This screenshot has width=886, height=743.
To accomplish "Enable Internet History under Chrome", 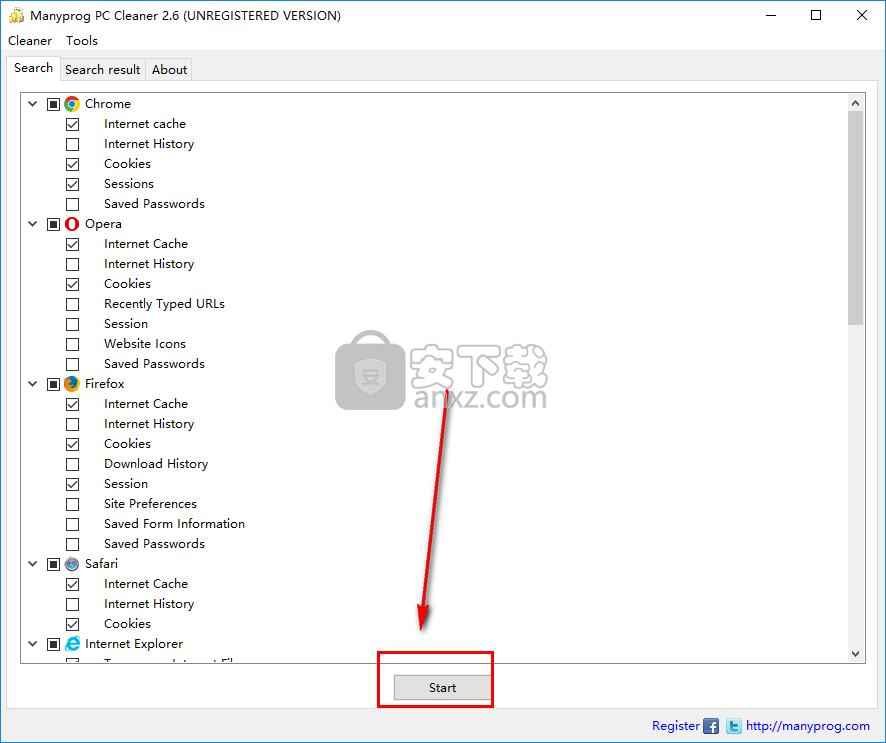I will 72,144.
